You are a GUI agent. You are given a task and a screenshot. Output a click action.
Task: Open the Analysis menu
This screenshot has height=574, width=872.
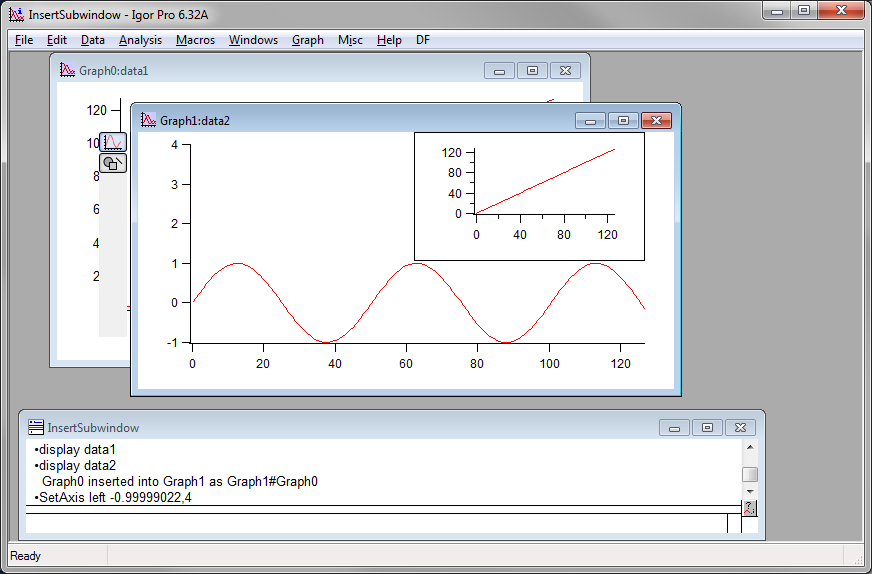(x=140, y=40)
